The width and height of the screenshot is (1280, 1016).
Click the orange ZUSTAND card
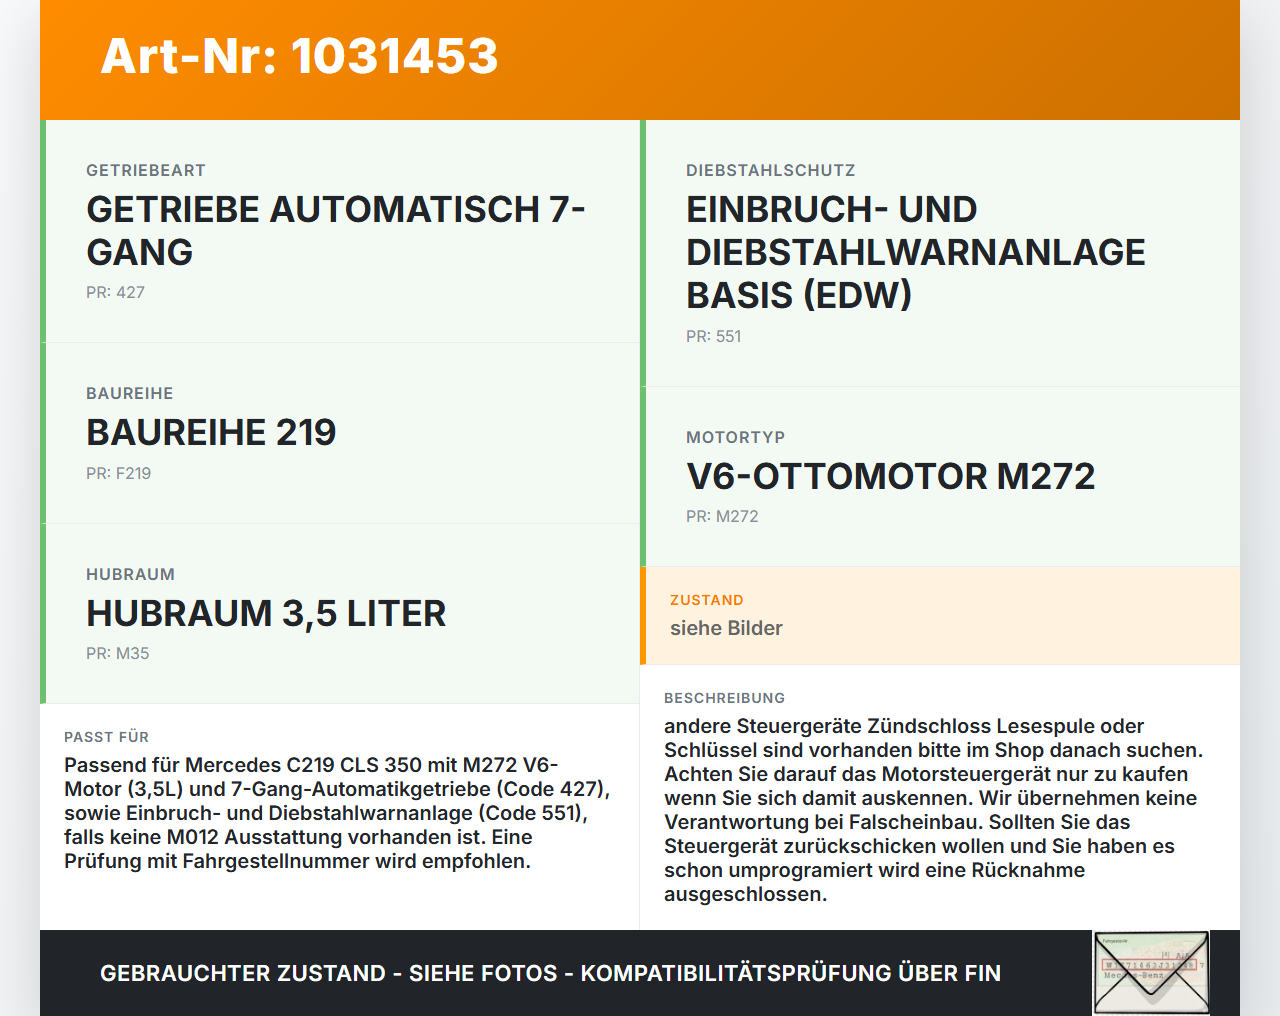pos(940,616)
